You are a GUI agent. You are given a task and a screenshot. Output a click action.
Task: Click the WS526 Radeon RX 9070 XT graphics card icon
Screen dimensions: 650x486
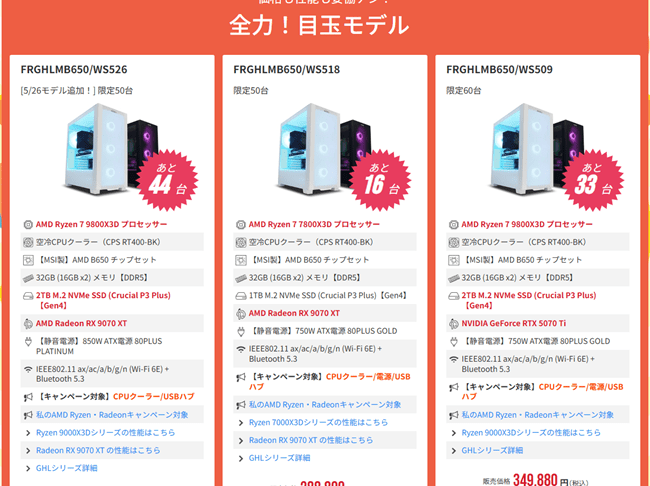28,323
